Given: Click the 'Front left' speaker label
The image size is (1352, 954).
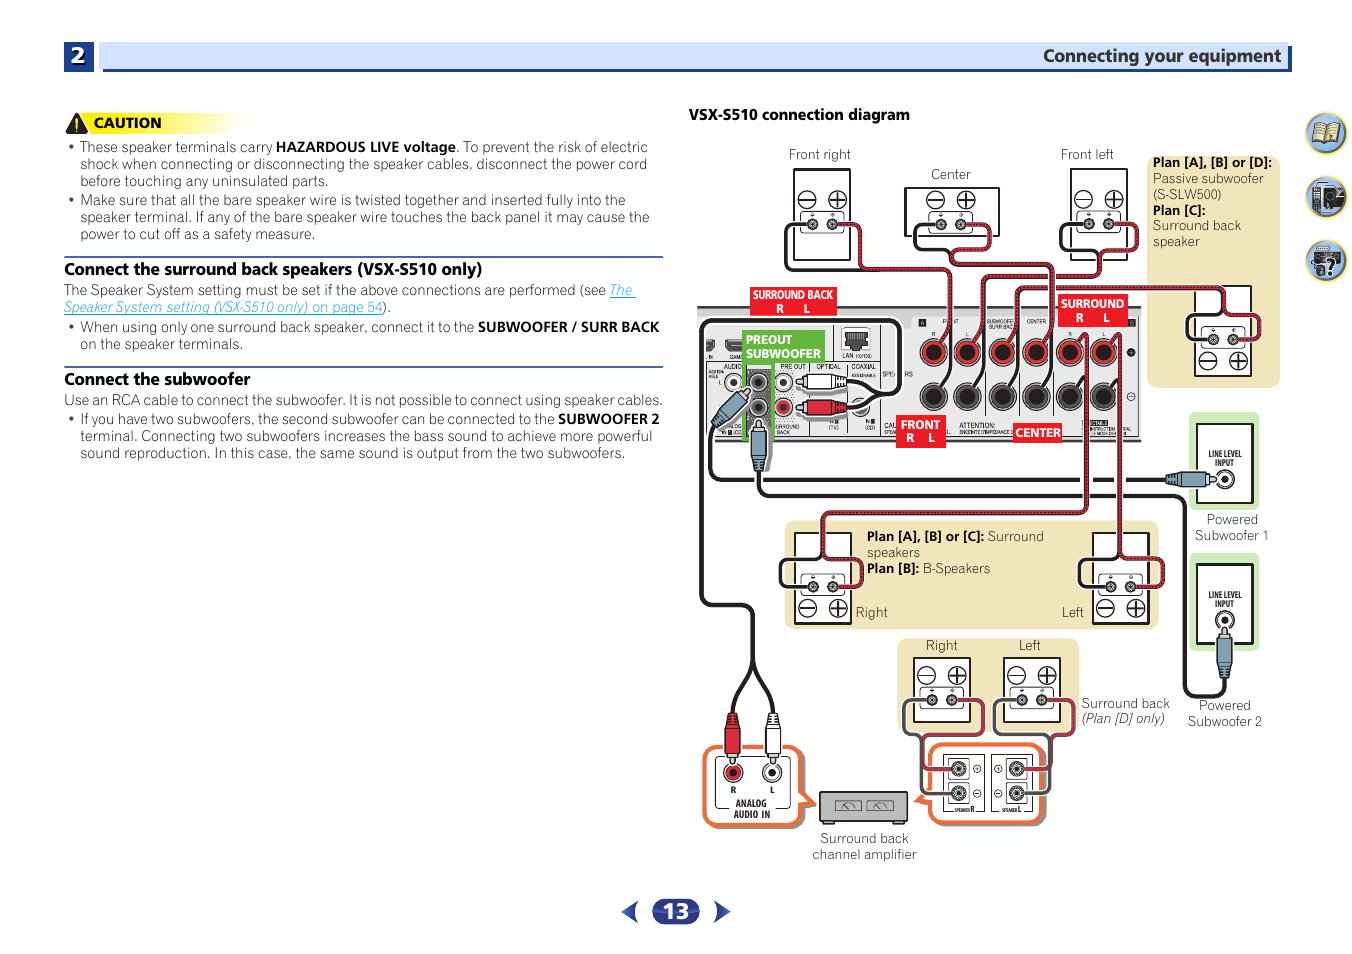Looking at the screenshot, I should pyautogui.click(x=1087, y=154).
